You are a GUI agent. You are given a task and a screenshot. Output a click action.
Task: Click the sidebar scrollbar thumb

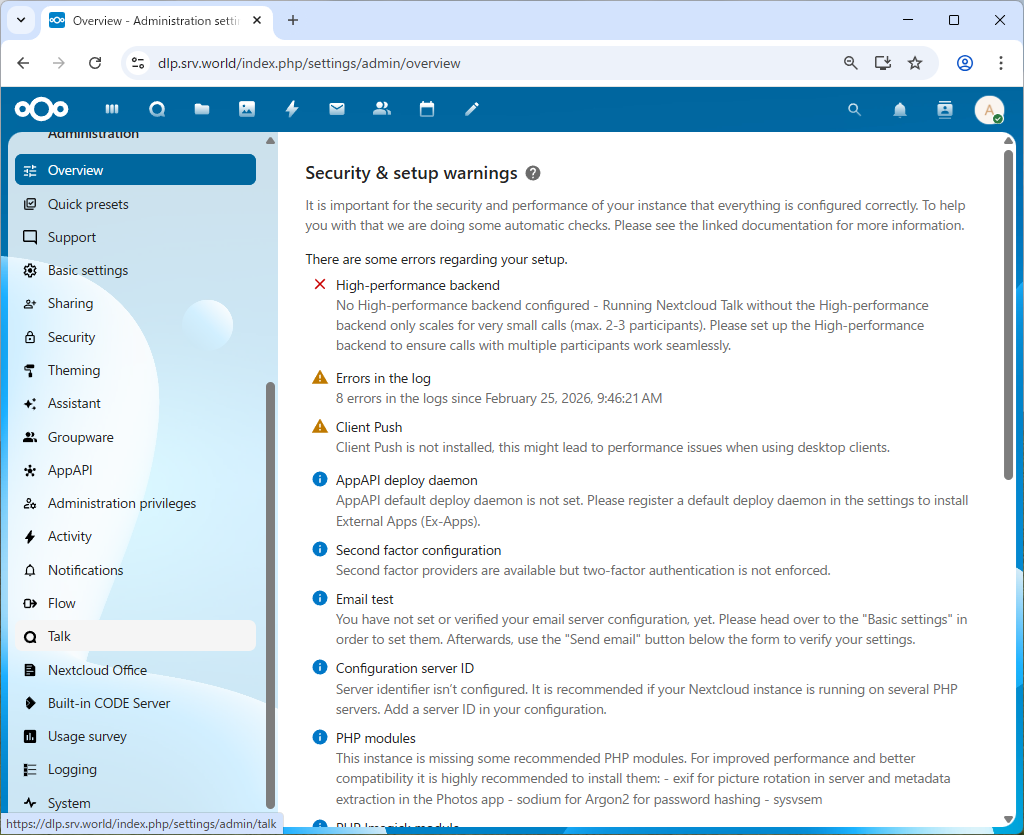point(270,595)
